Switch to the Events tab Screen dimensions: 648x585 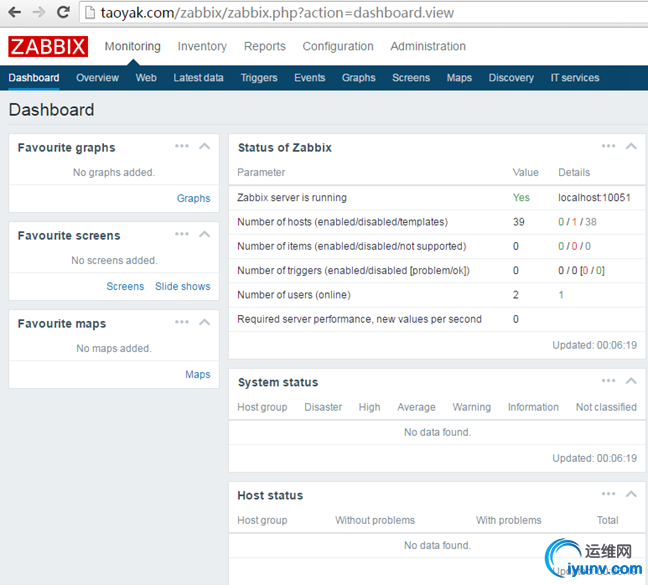tap(310, 78)
